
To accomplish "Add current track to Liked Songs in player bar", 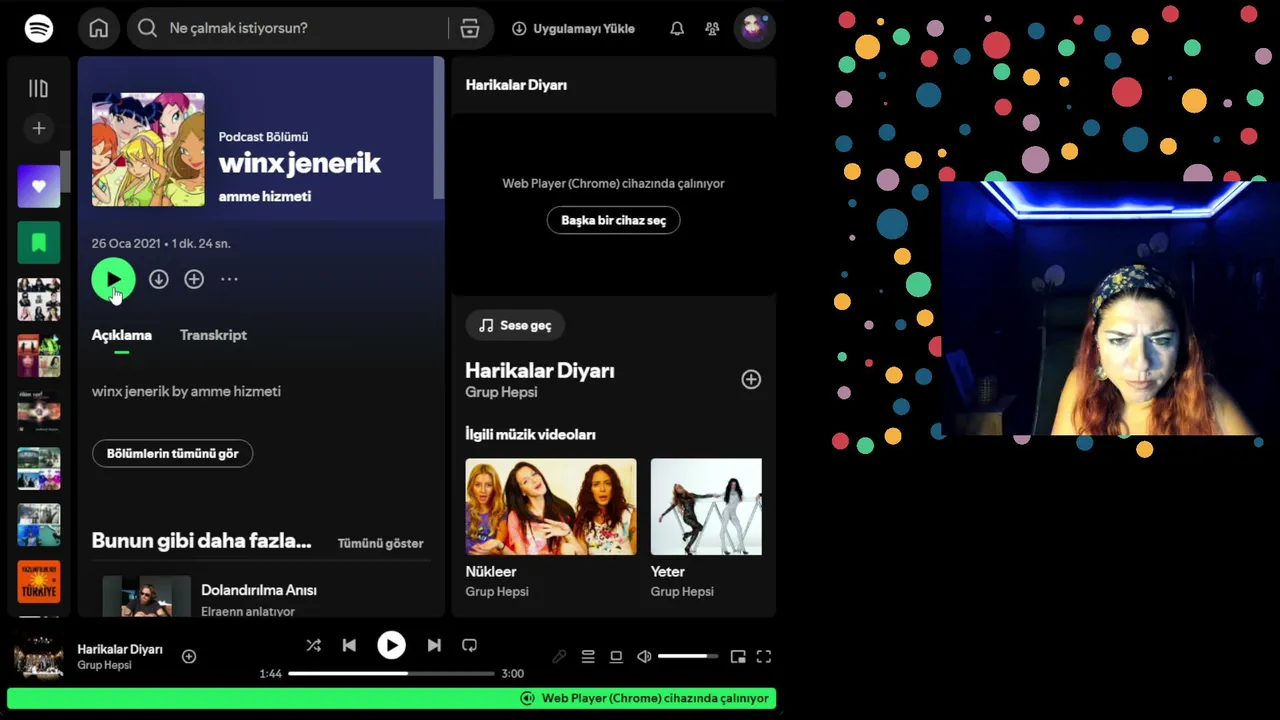I will (189, 656).
